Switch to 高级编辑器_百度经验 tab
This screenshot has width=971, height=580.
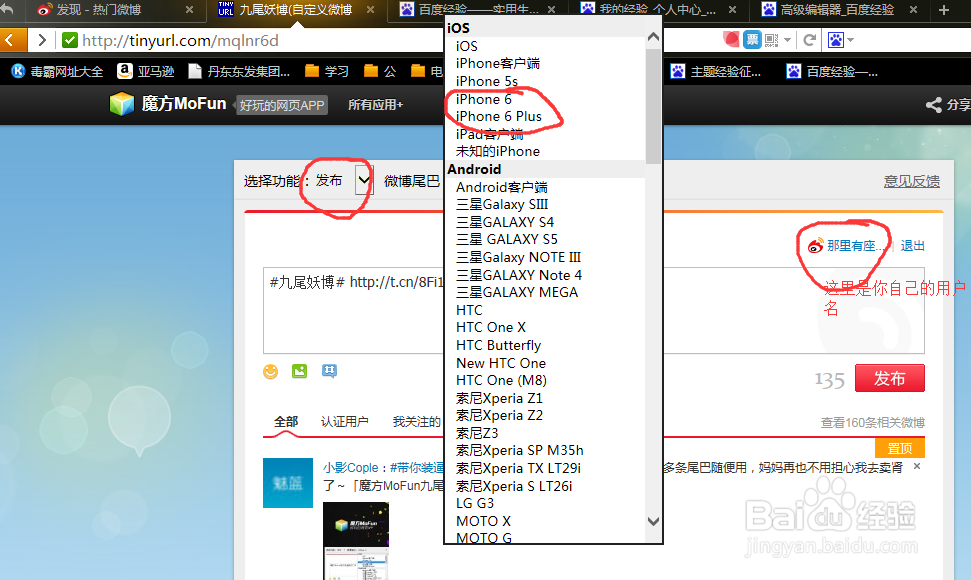coord(837,9)
